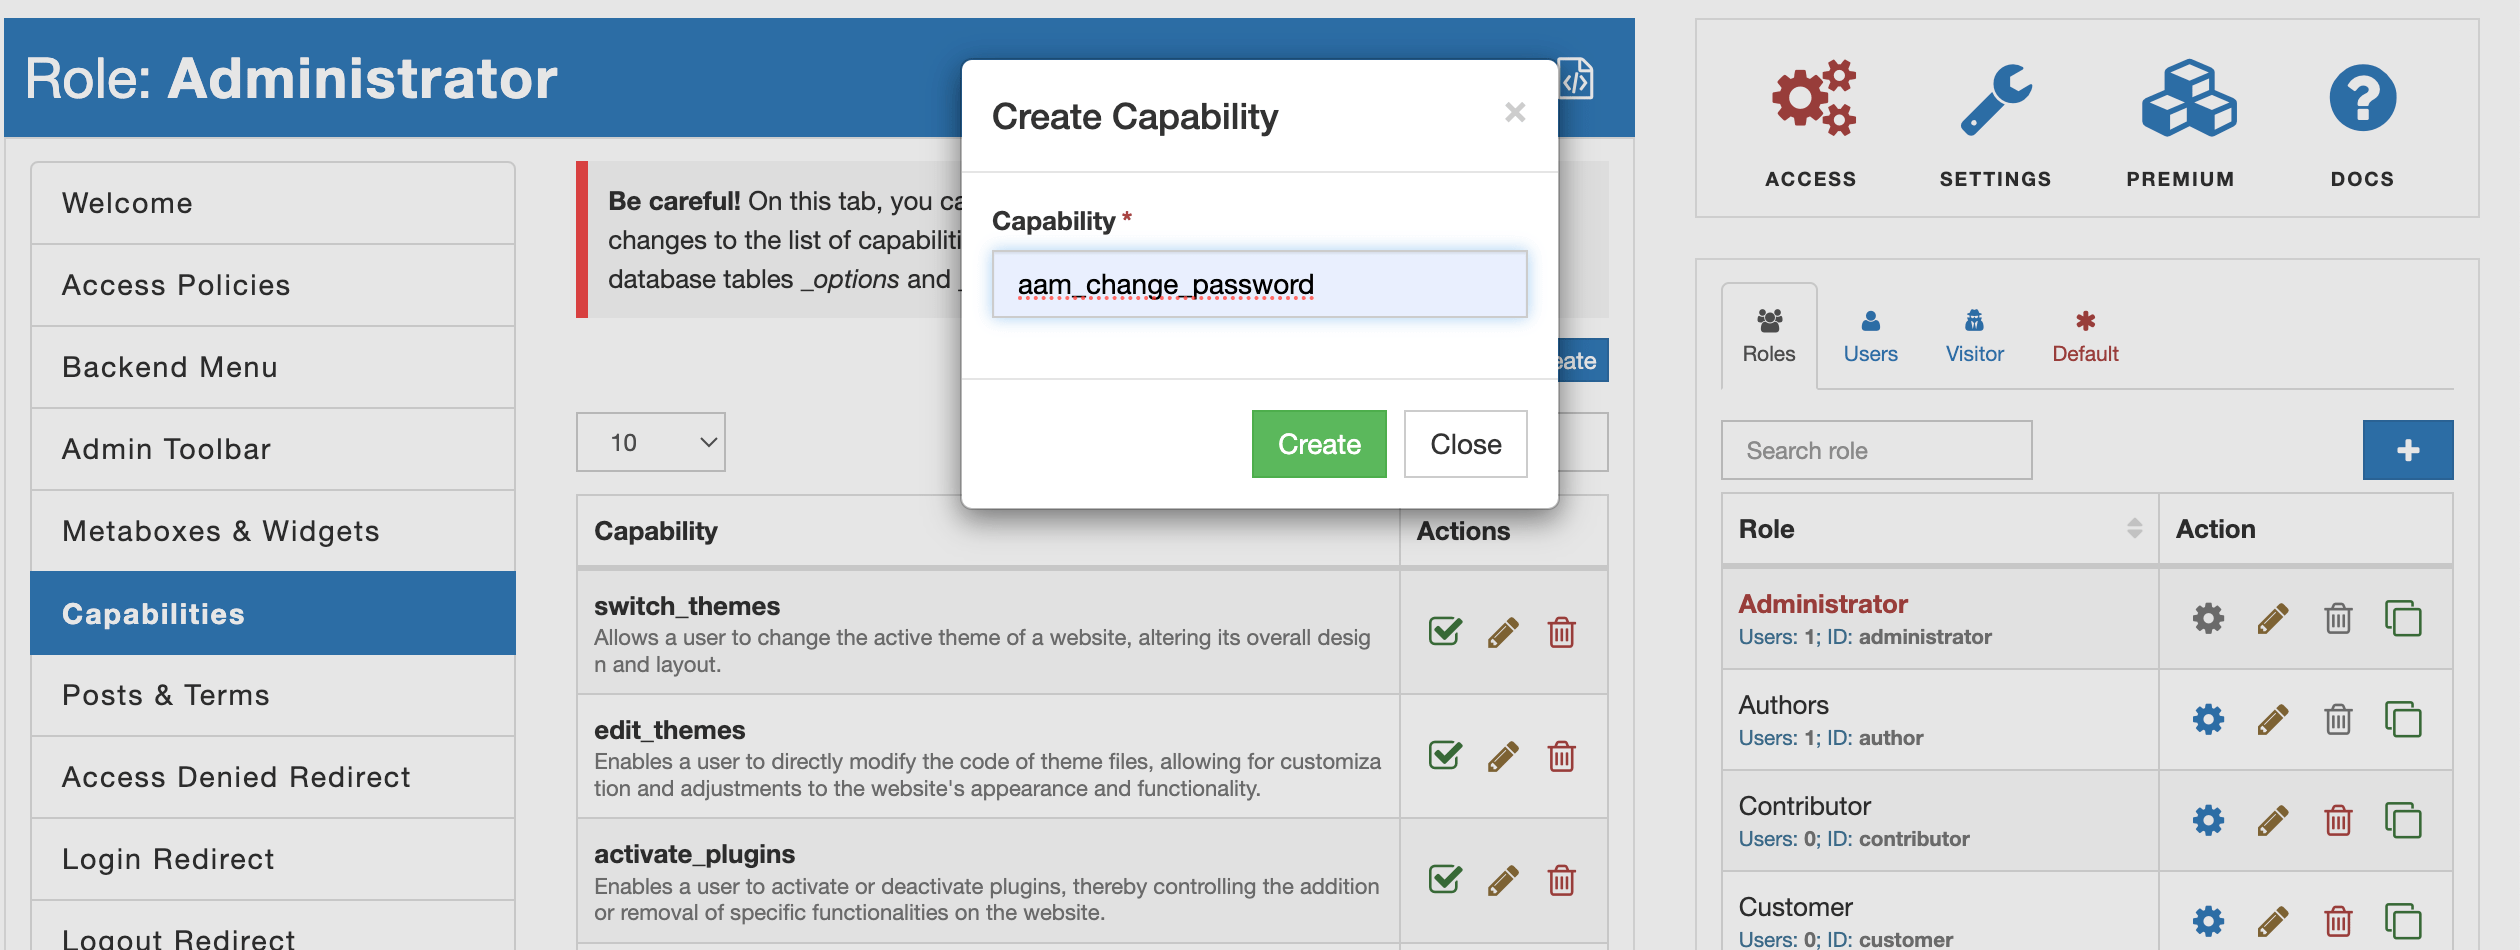Toggle the switch_themes capability checkbox

tap(1445, 632)
